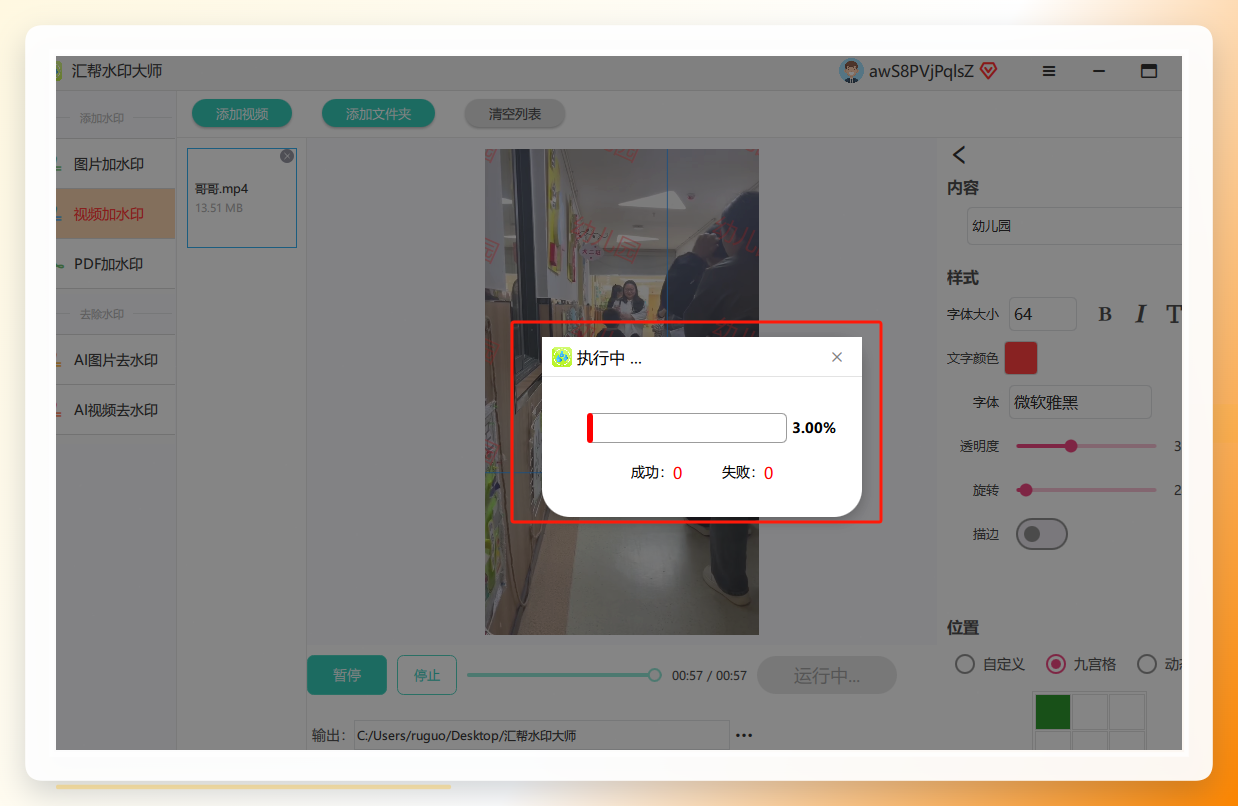The image size is (1238, 806).
Task: Click the 清空列表 button
Action: (x=515, y=114)
